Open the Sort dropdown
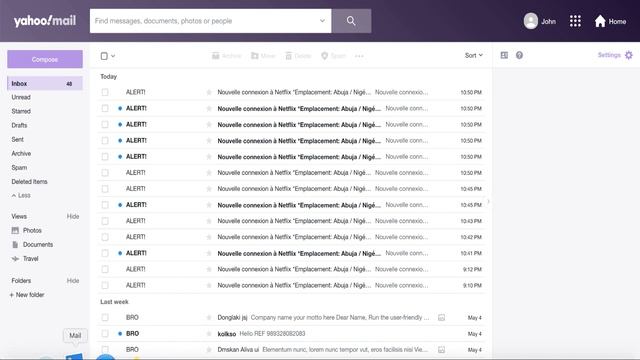640x360 pixels. [473, 56]
